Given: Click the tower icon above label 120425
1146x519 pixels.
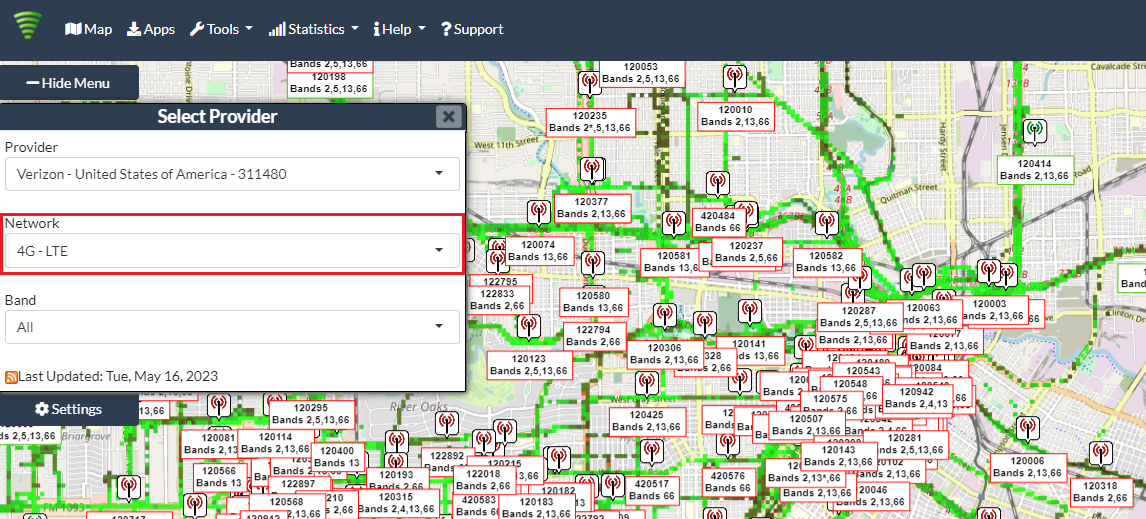Looking at the screenshot, I should click(x=647, y=383).
